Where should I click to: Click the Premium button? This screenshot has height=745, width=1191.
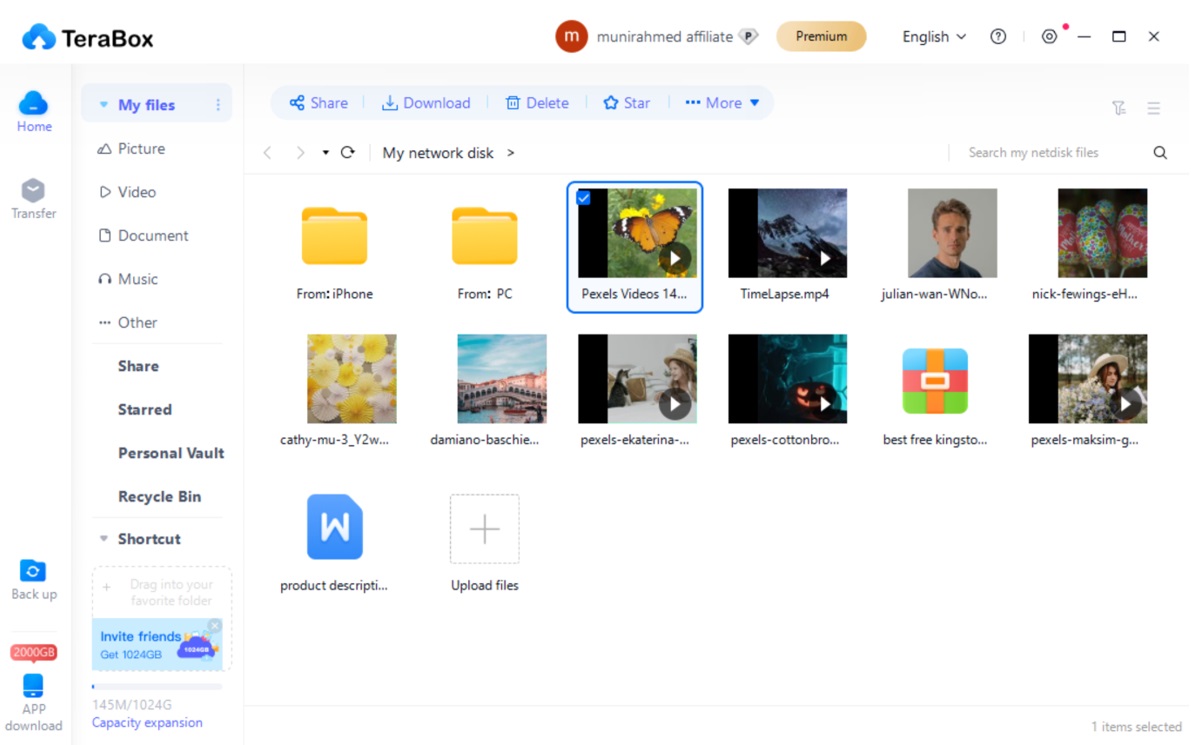[821, 36]
